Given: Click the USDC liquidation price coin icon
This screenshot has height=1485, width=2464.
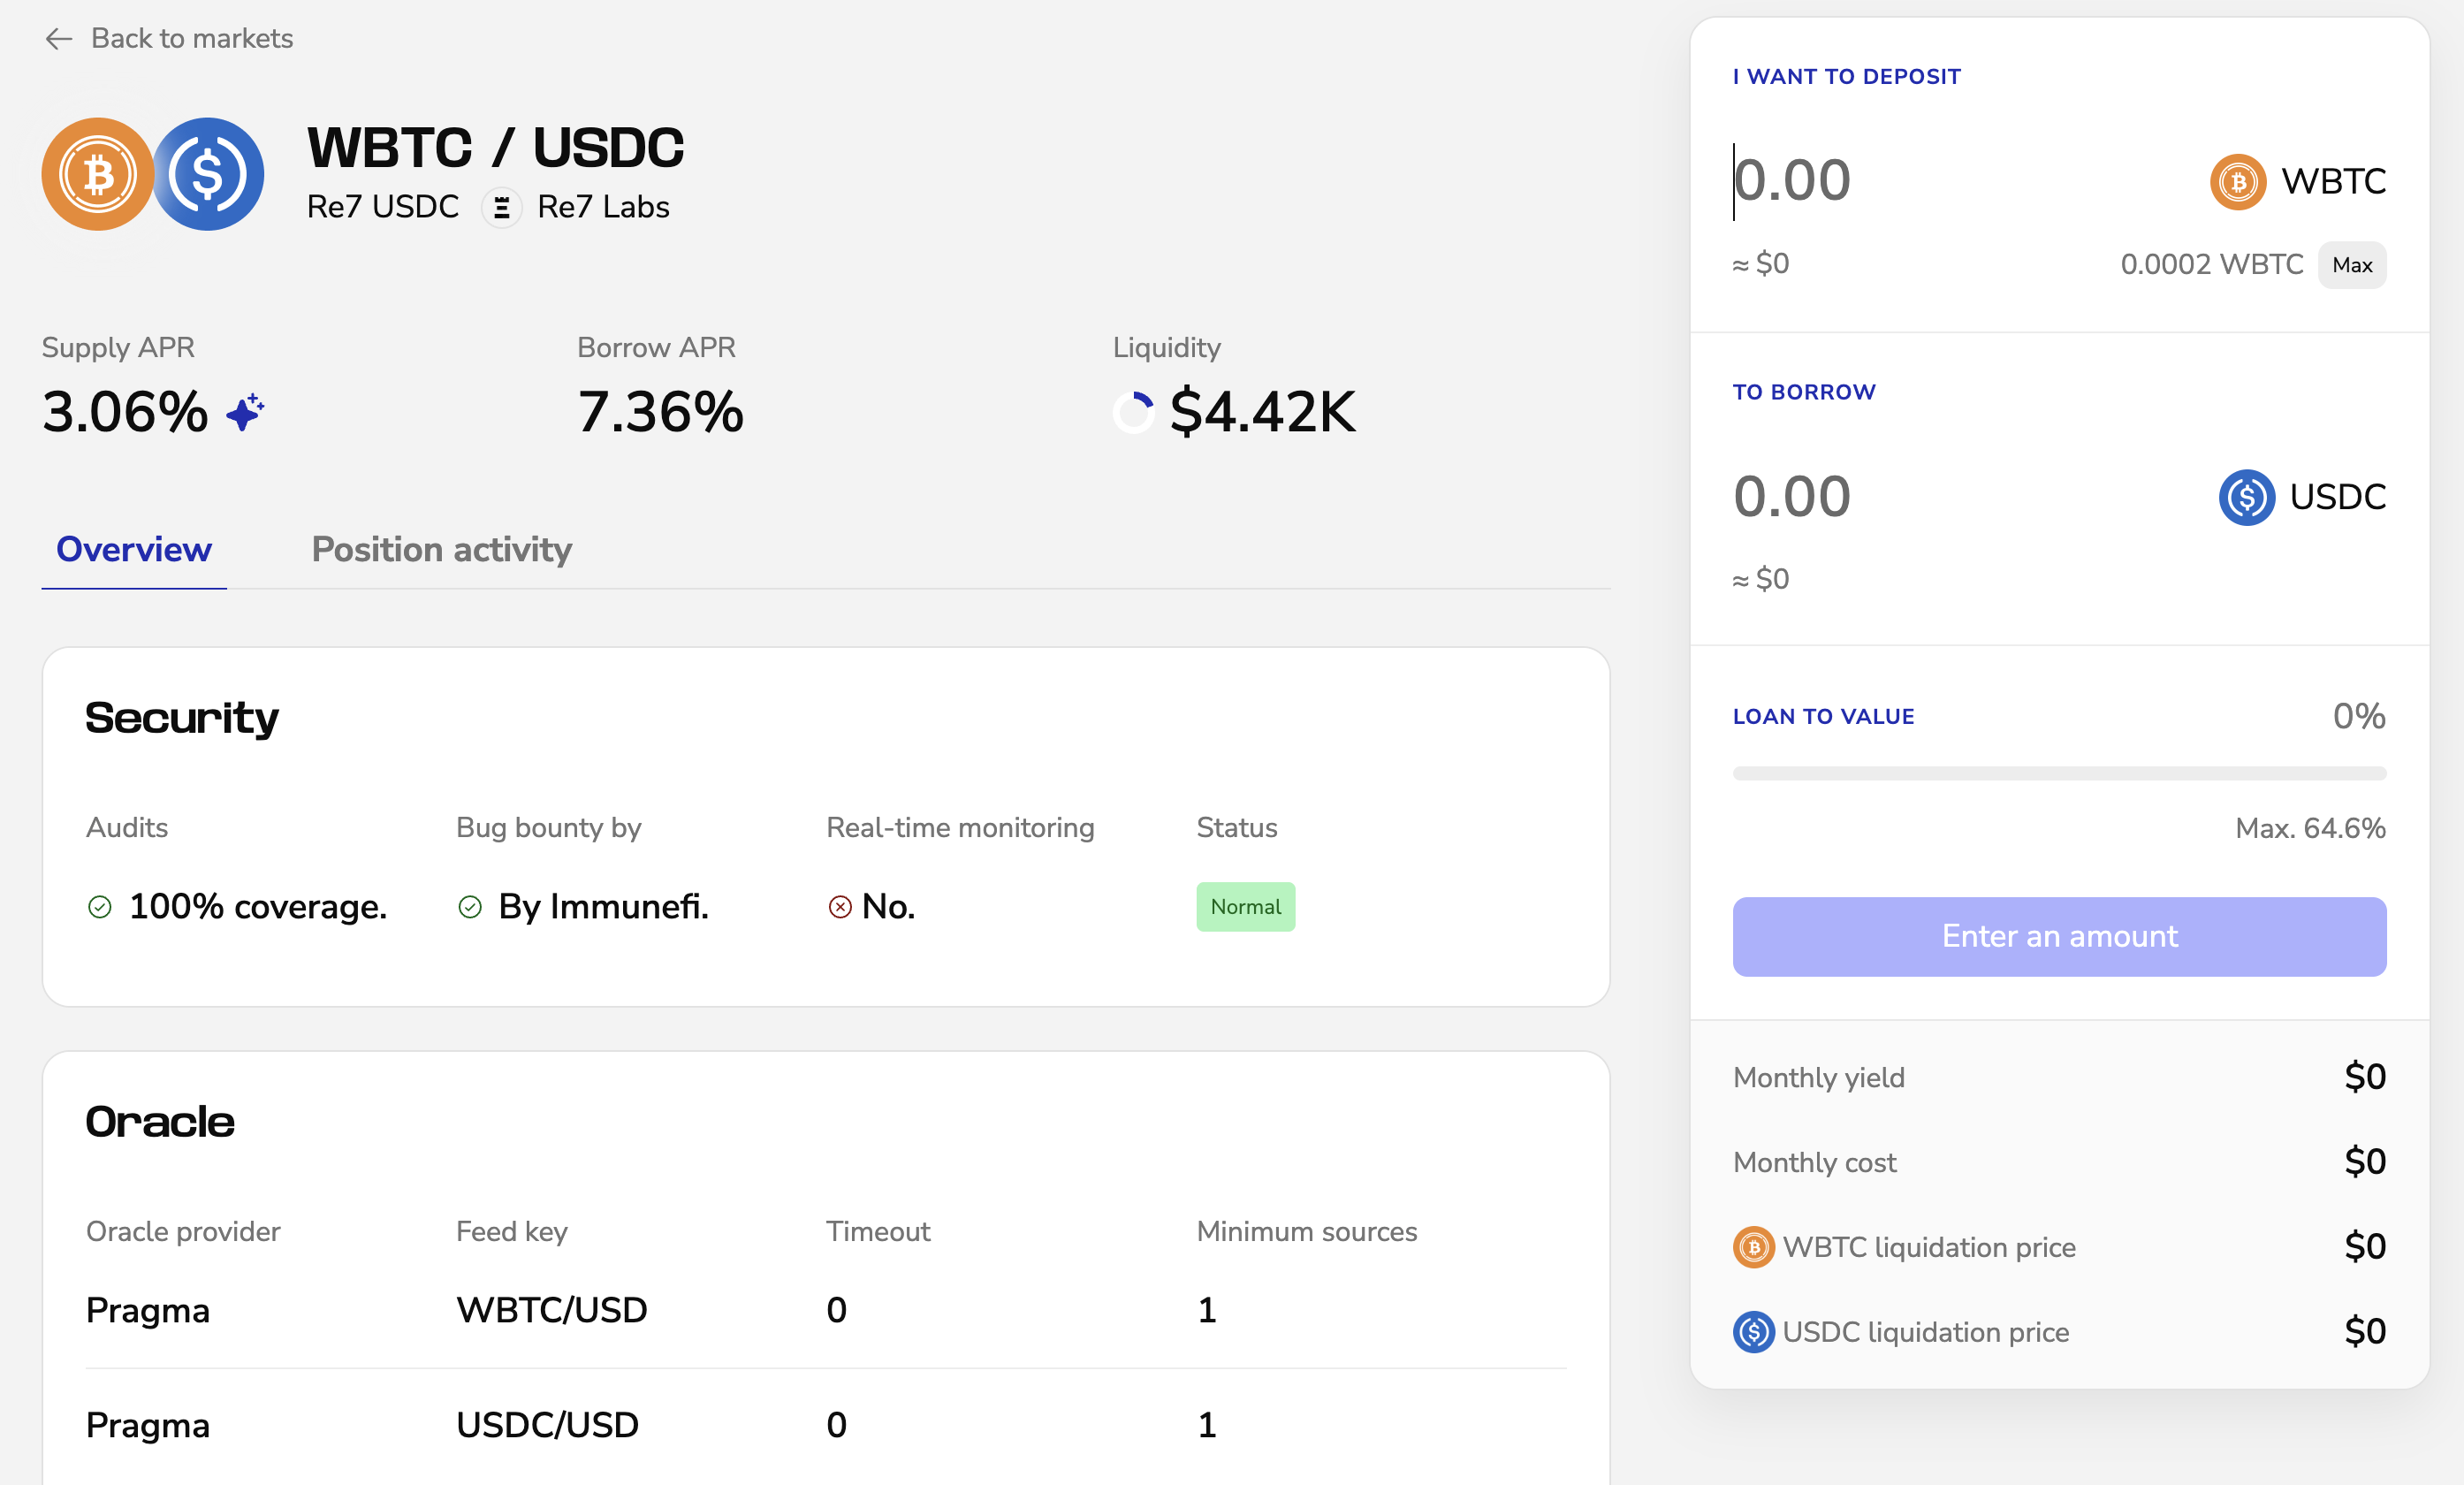Looking at the screenshot, I should [x=1753, y=1332].
